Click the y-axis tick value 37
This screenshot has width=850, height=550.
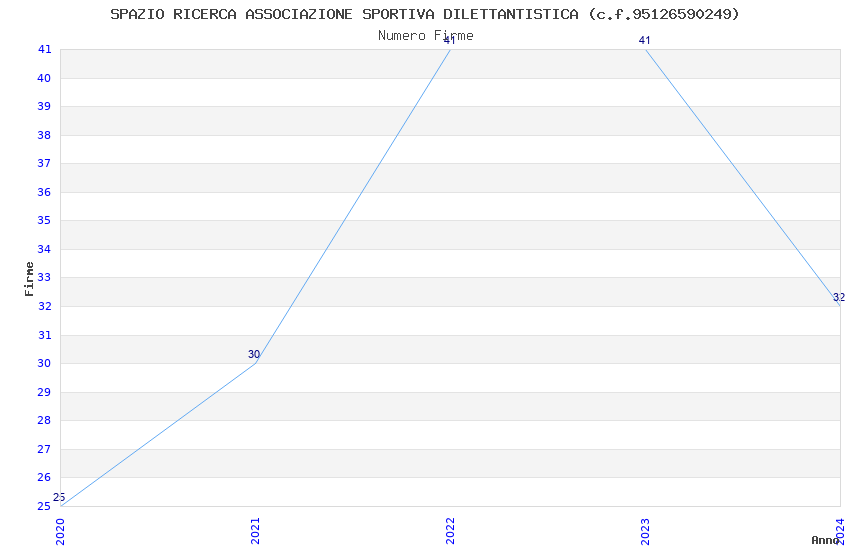point(44,163)
